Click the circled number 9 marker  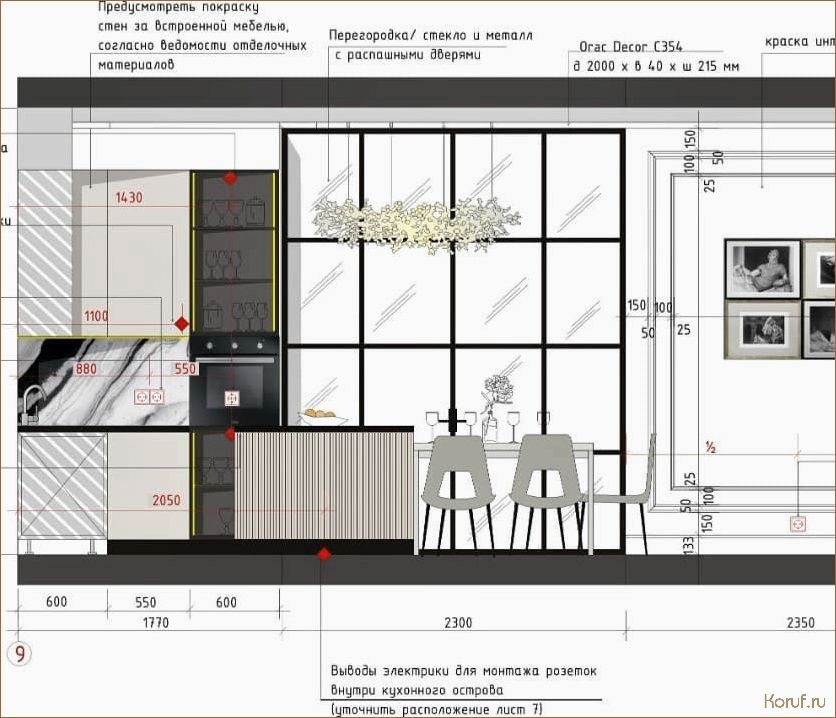click(x=19, y=655)
